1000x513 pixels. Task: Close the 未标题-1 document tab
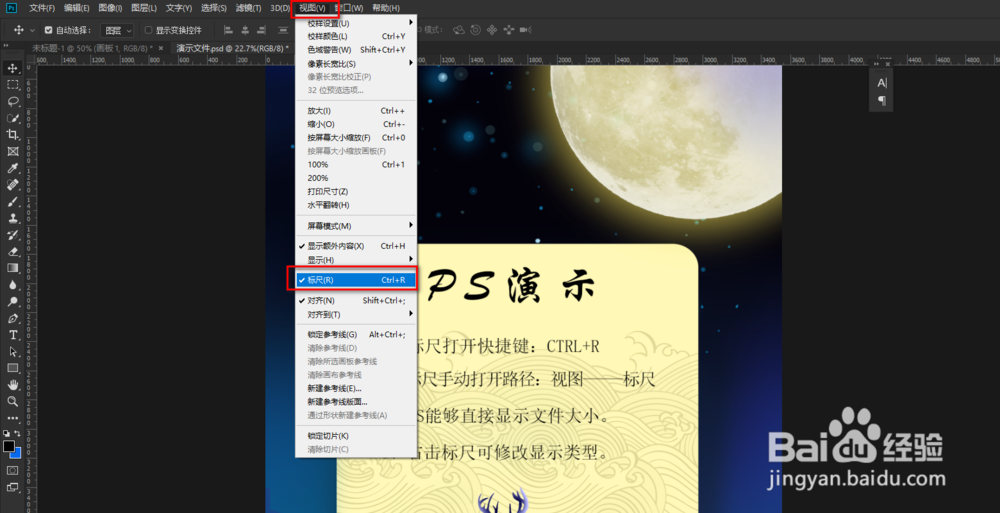click(161, 48)
